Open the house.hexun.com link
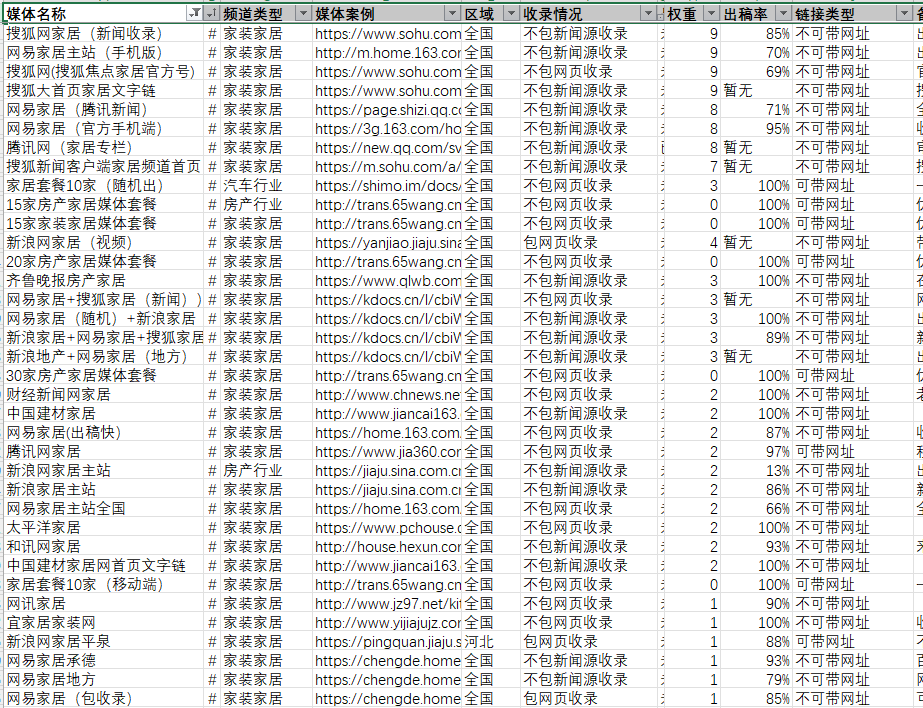The height and width of the screenshot is (708, 923). pos(388,547)
